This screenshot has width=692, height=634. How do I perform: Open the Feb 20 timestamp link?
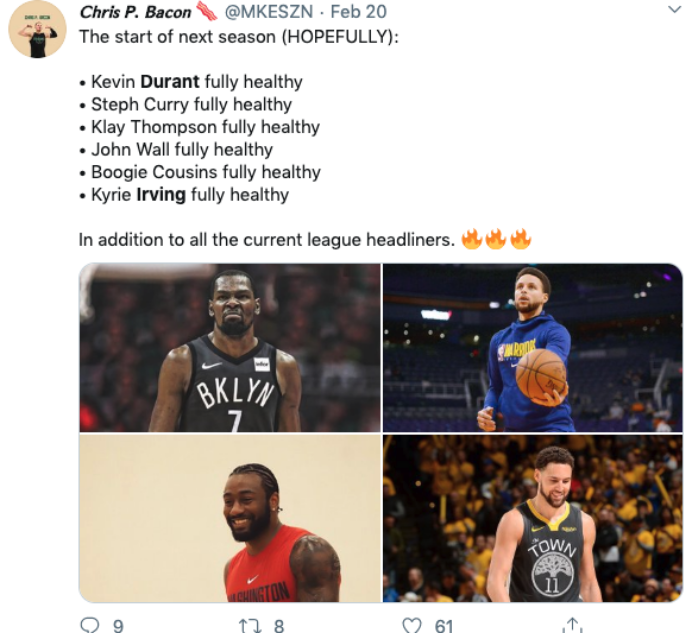pyautogui.click(x=358, y=12)
